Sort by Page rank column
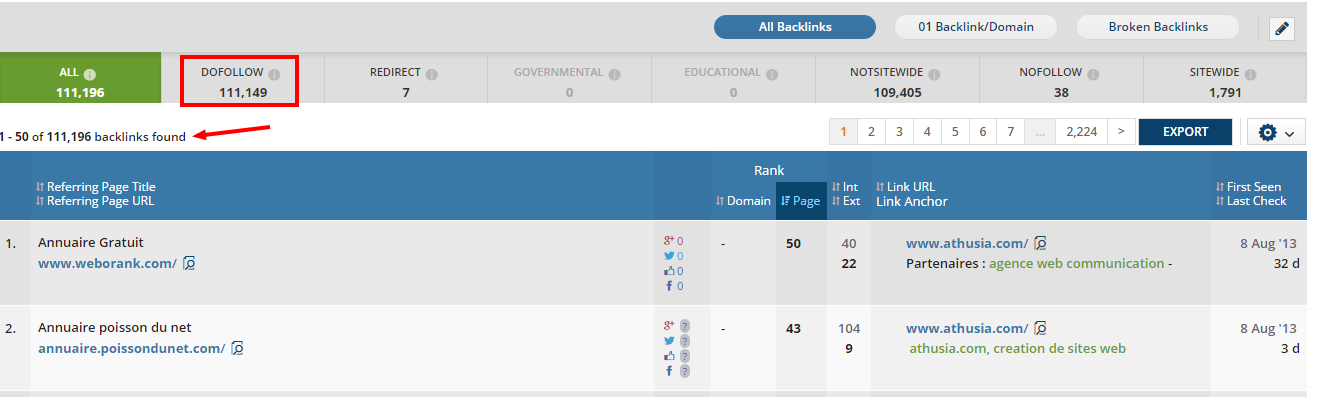 [x=800, y=201]
